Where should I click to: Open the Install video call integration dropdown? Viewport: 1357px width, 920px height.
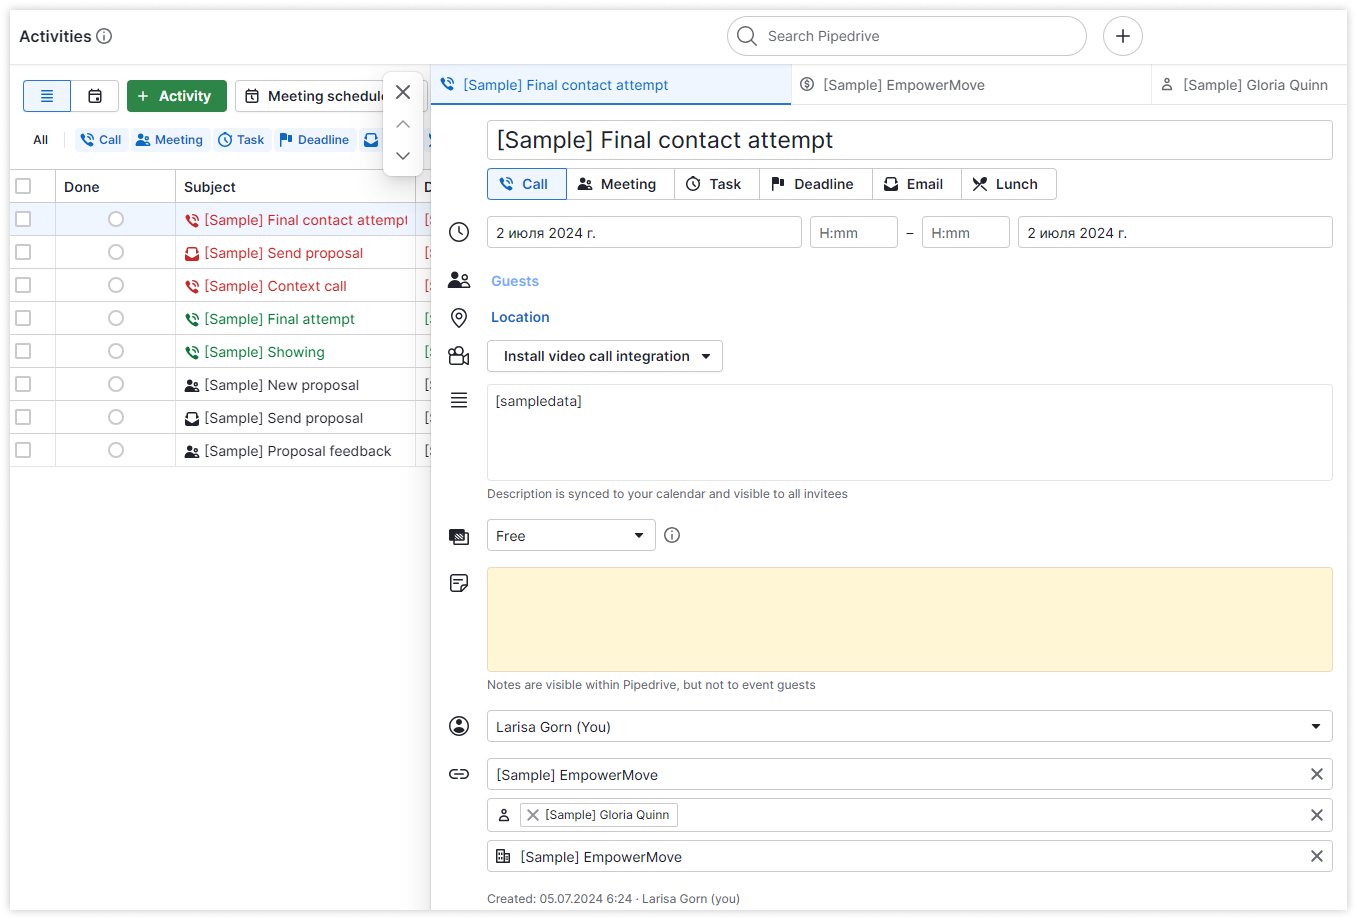604,355
